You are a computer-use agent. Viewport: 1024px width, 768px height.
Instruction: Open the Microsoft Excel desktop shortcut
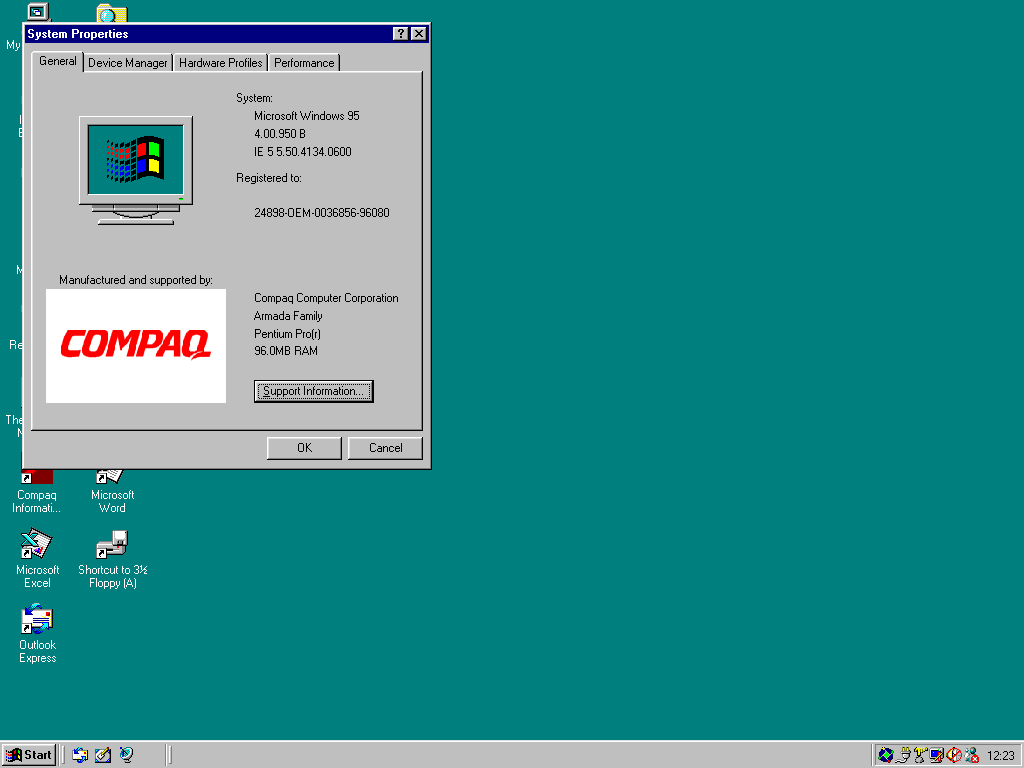37,559
